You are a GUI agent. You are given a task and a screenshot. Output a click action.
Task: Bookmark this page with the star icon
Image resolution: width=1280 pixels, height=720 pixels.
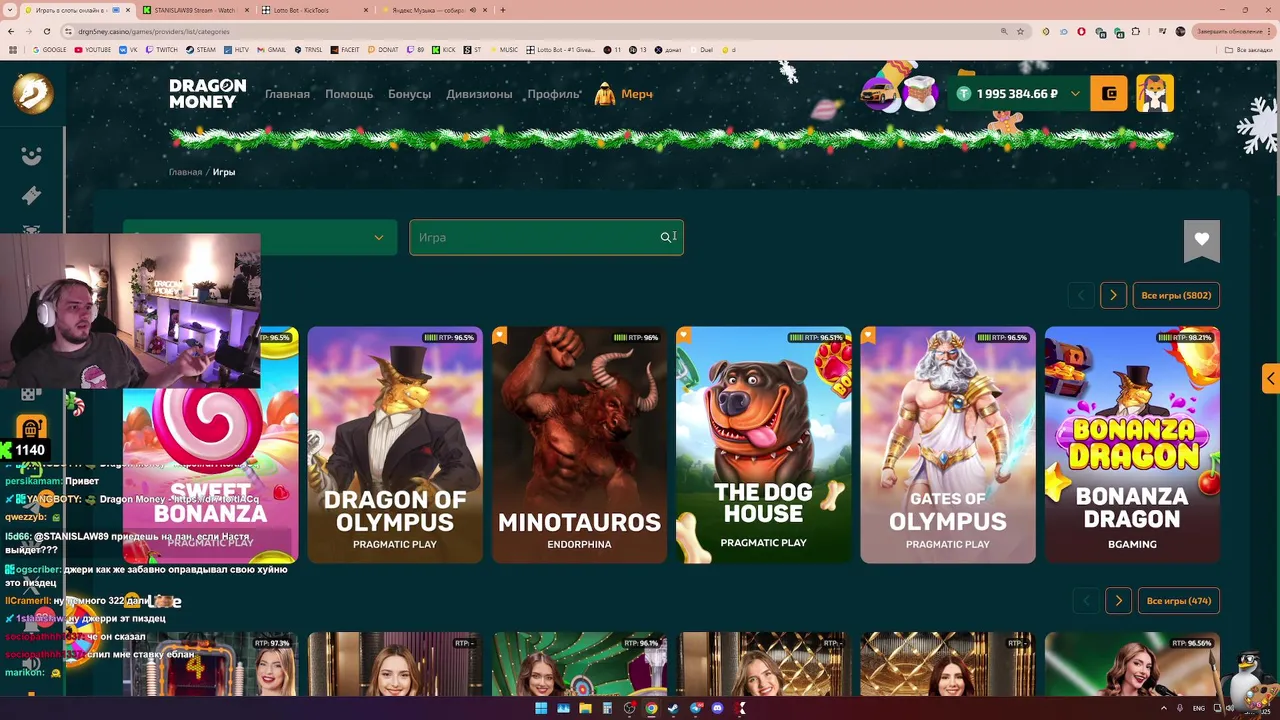point(1020,31)
